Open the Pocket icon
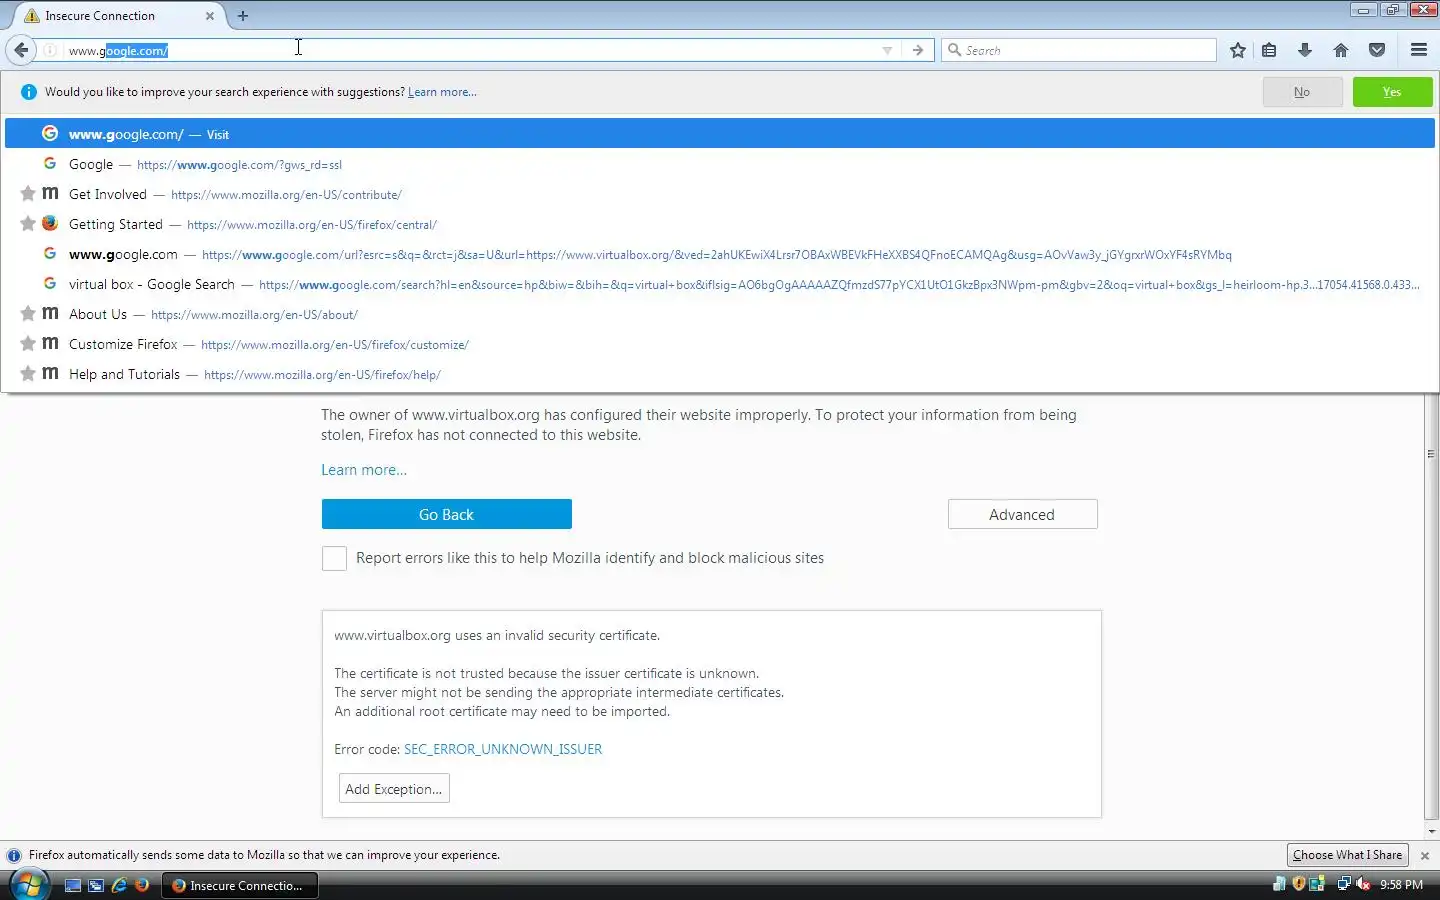1440x900 pixels. click(x=1377, y=50)
